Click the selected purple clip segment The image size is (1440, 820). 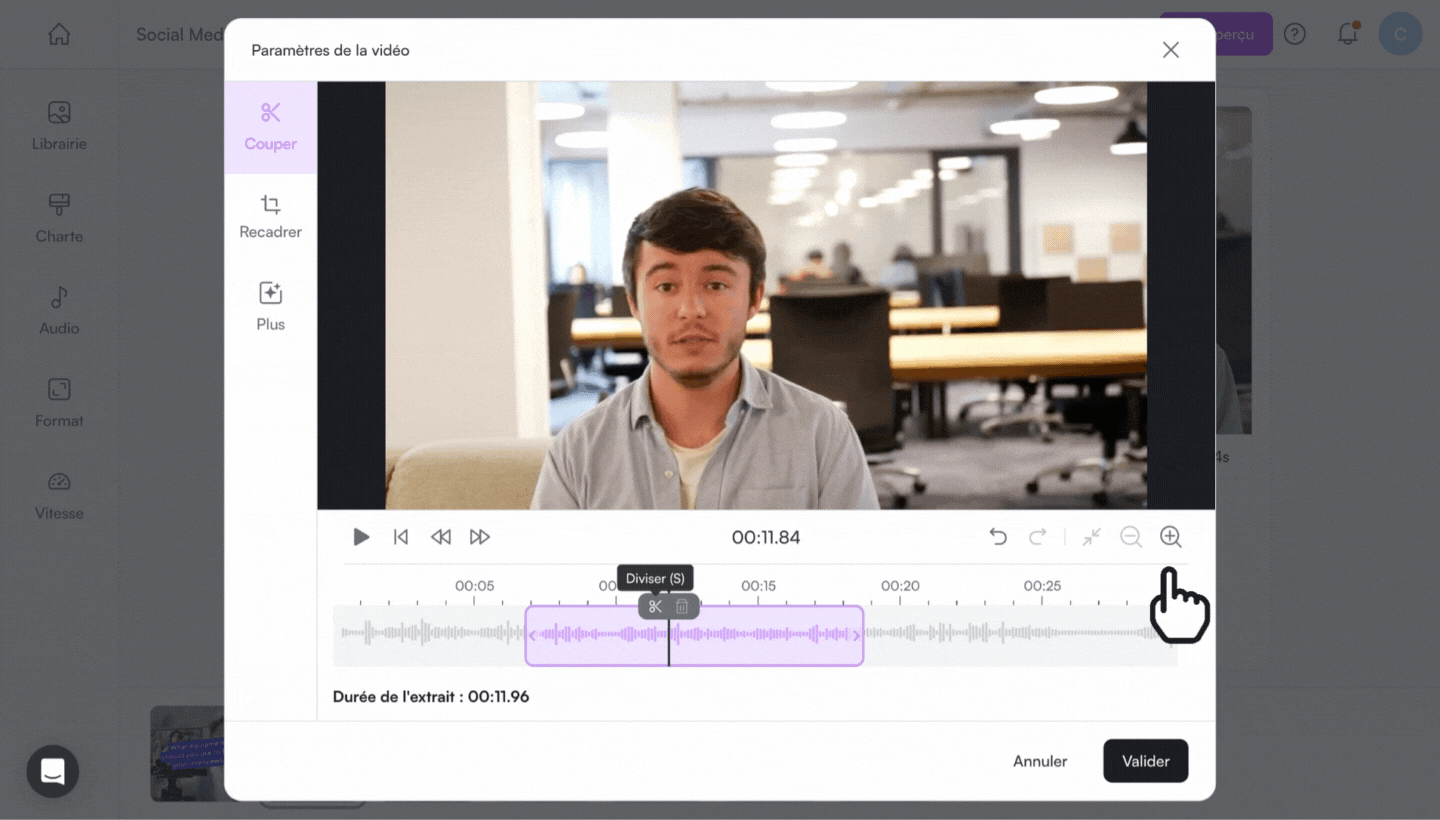coord(694,635)
